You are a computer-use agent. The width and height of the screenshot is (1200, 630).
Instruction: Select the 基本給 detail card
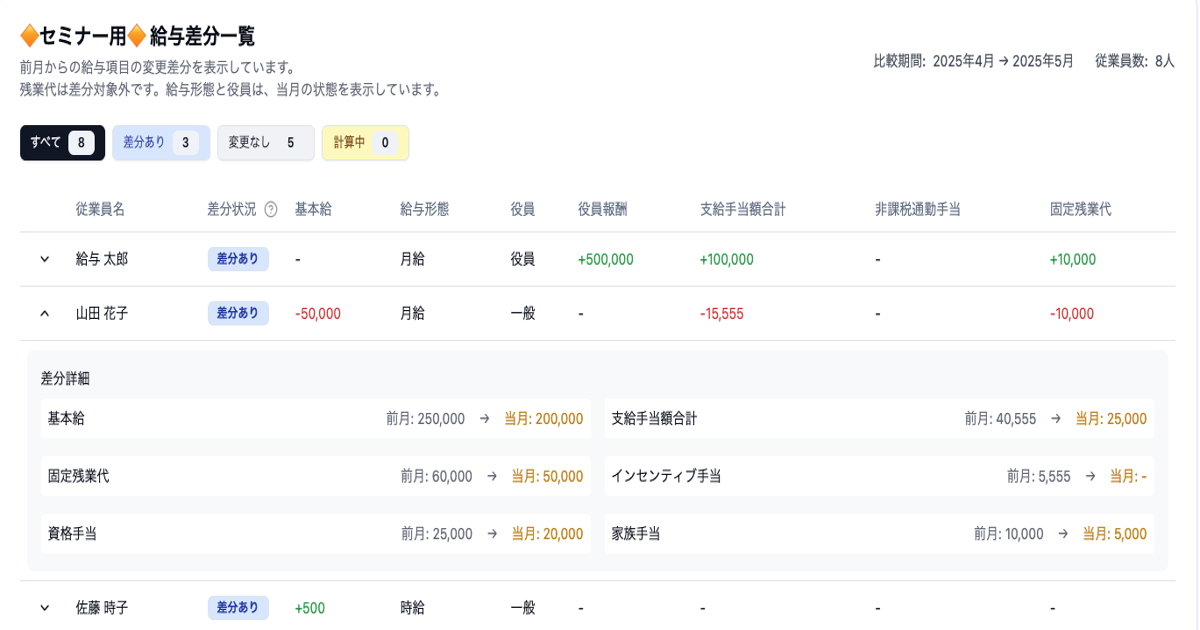315,419
